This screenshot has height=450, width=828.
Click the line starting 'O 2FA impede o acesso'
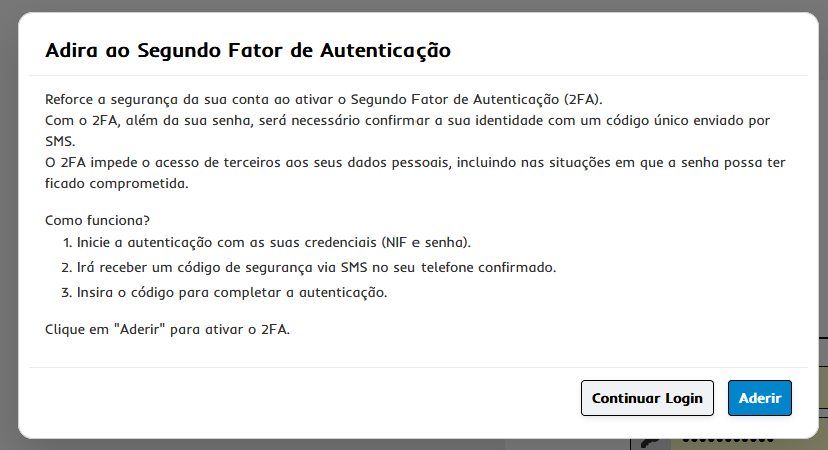point(415,162)
